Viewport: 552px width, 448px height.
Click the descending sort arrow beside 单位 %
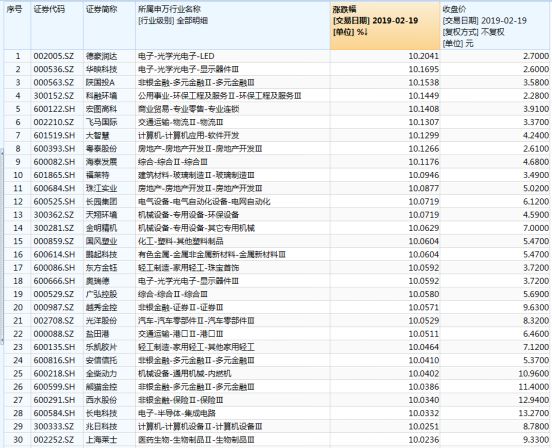[366, 32]
